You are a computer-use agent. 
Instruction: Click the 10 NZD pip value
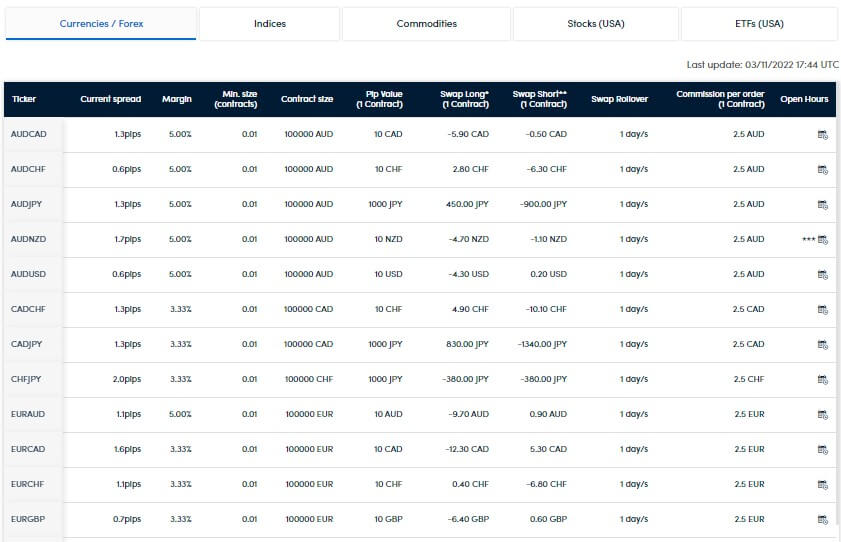pos(388,239)
